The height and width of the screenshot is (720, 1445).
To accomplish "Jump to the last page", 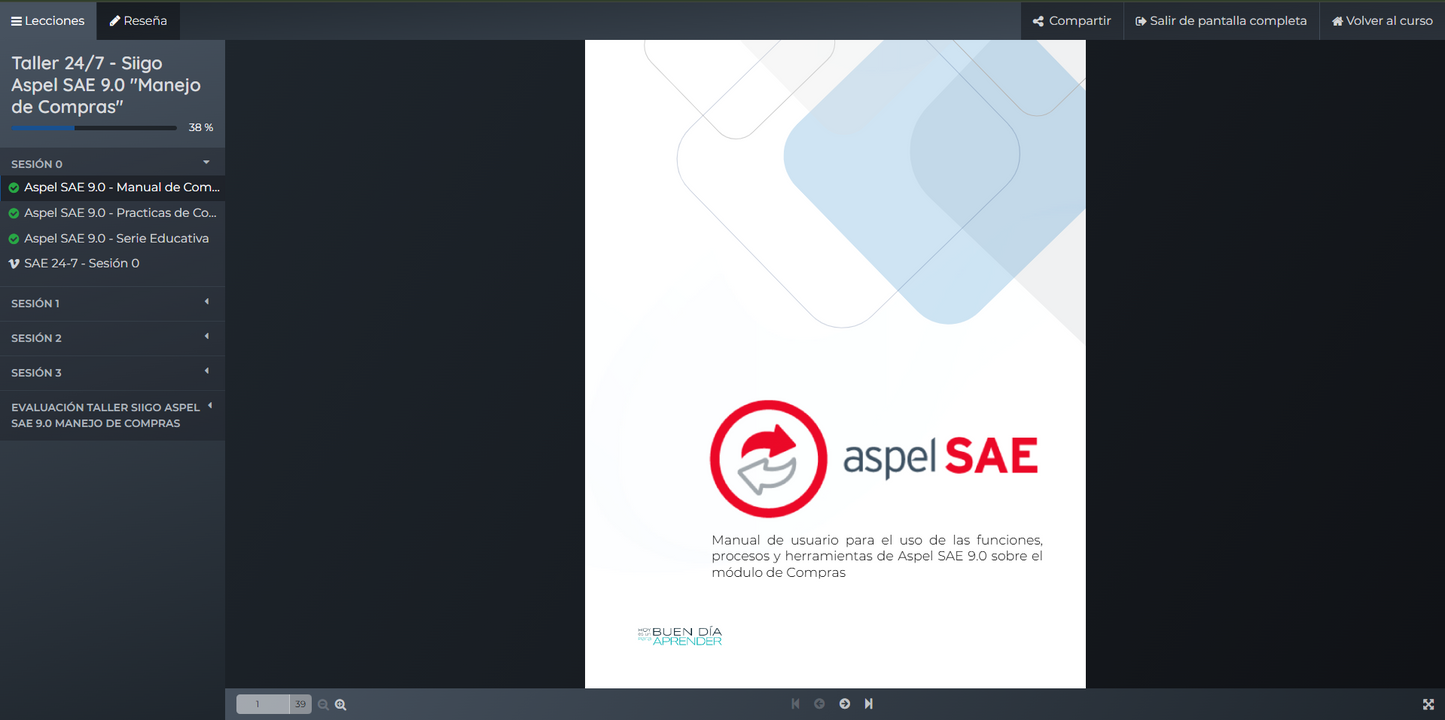I will pos(869,704).
